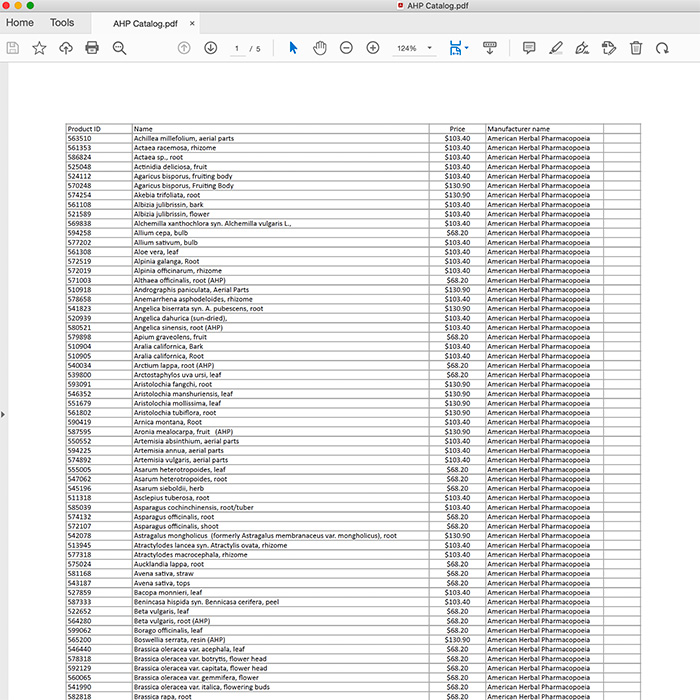The image size is (700, 700).
Task: Click the 'Bacopa monnieri, leaf' entry
Action: tap(168, 592)
